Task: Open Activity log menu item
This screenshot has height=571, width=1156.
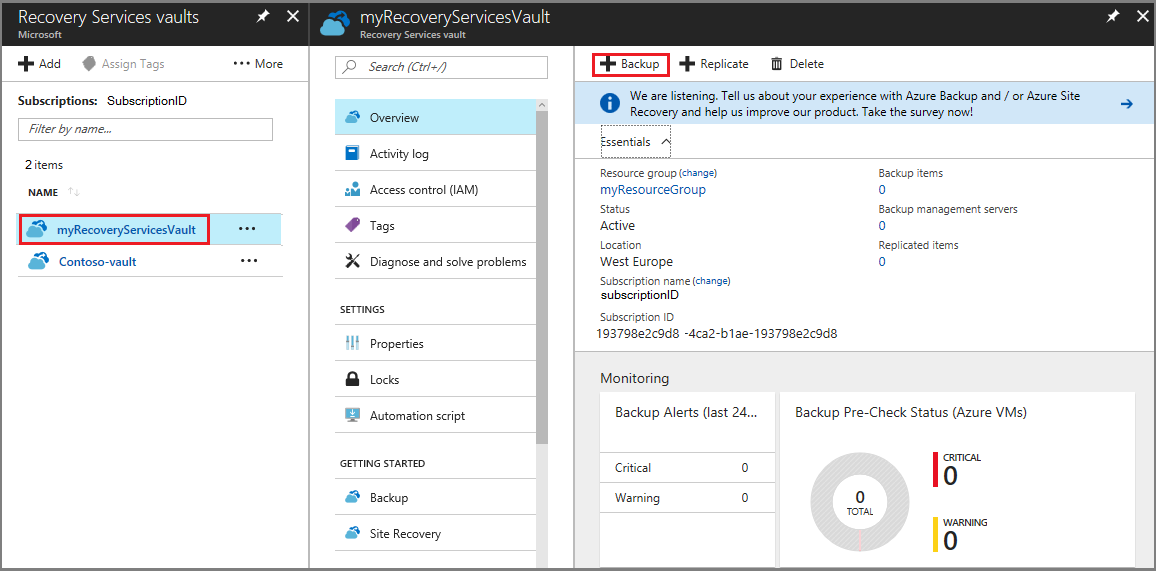Action: pos(436,153)
